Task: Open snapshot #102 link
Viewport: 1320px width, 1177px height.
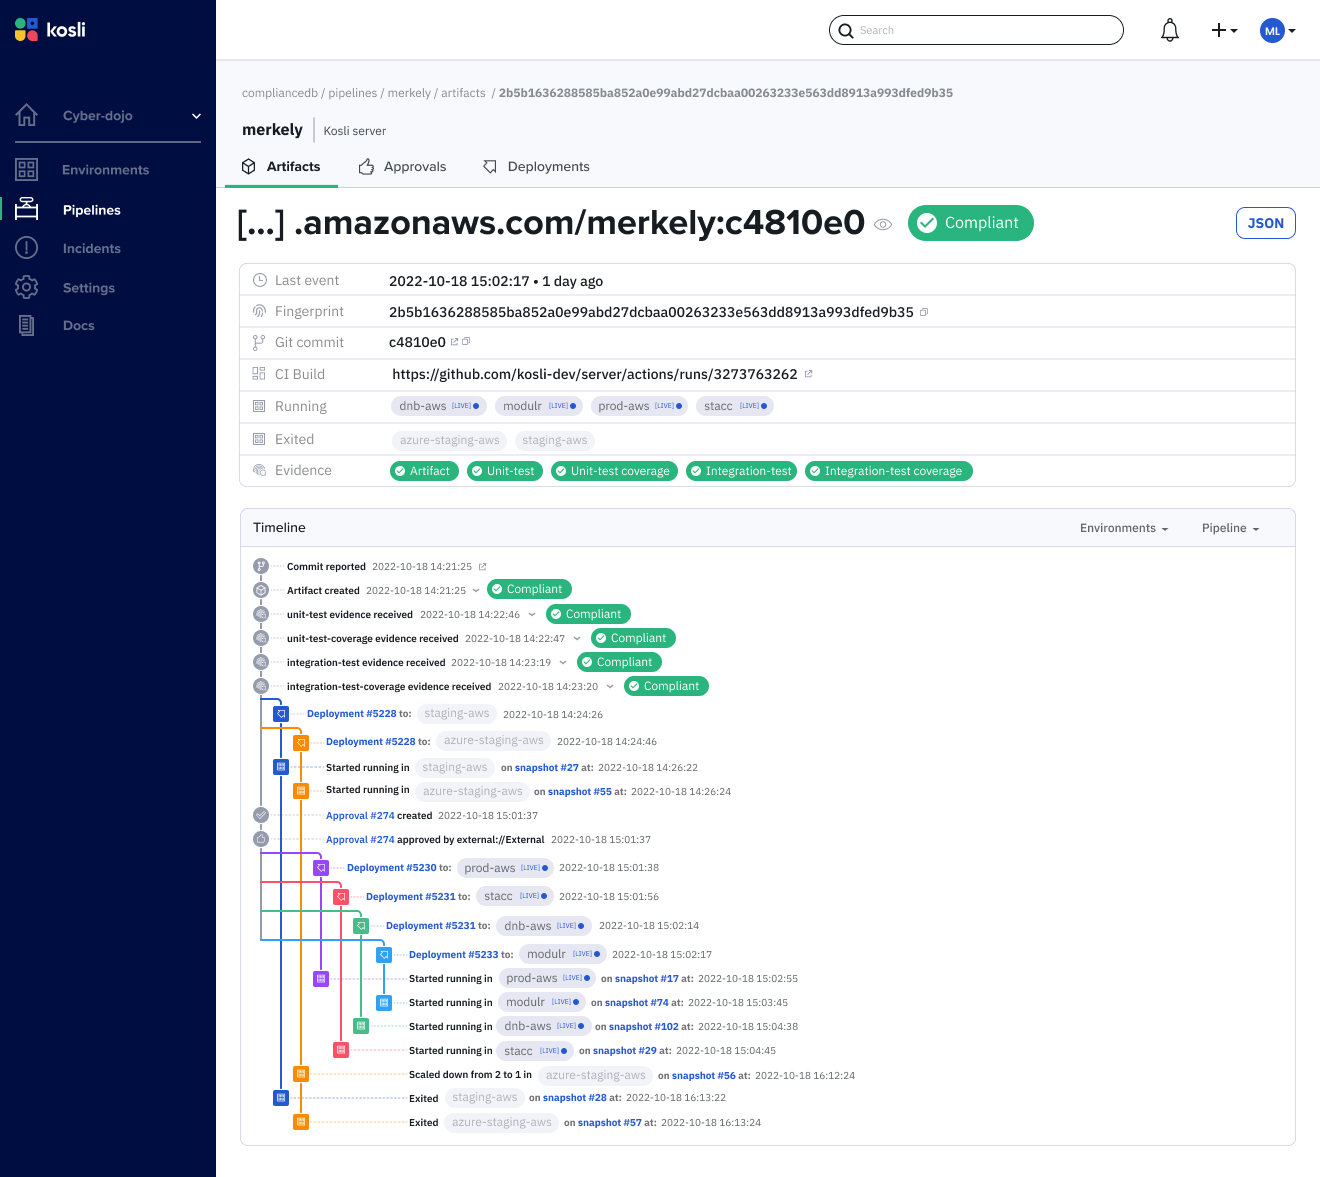Action: click(x=644, y=1027)
